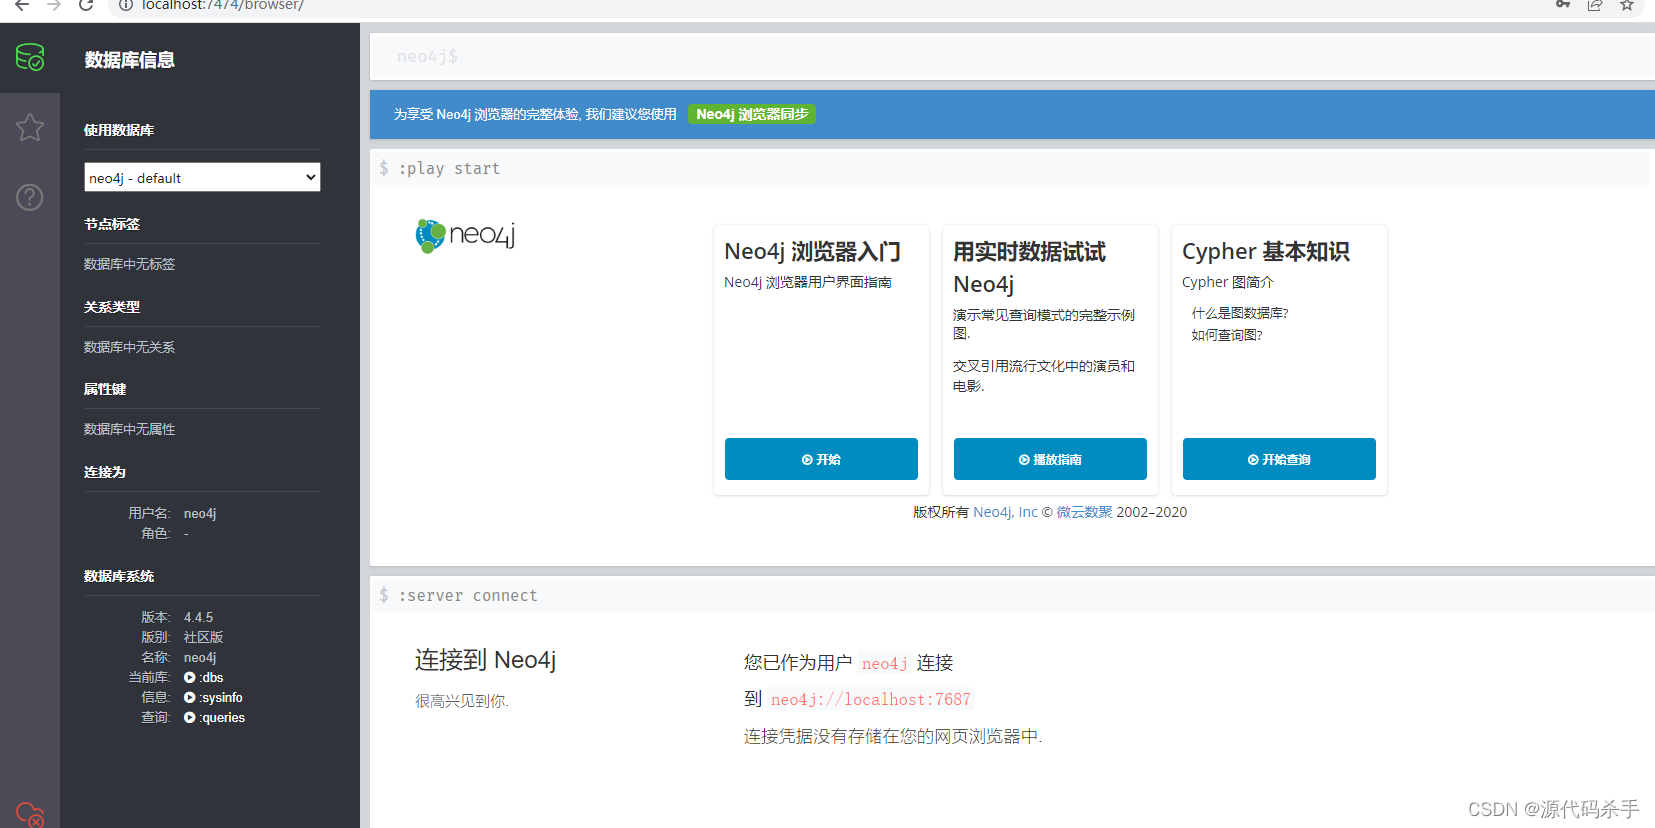Click the 数据库中无关系 text

click(x=129, y=347)
